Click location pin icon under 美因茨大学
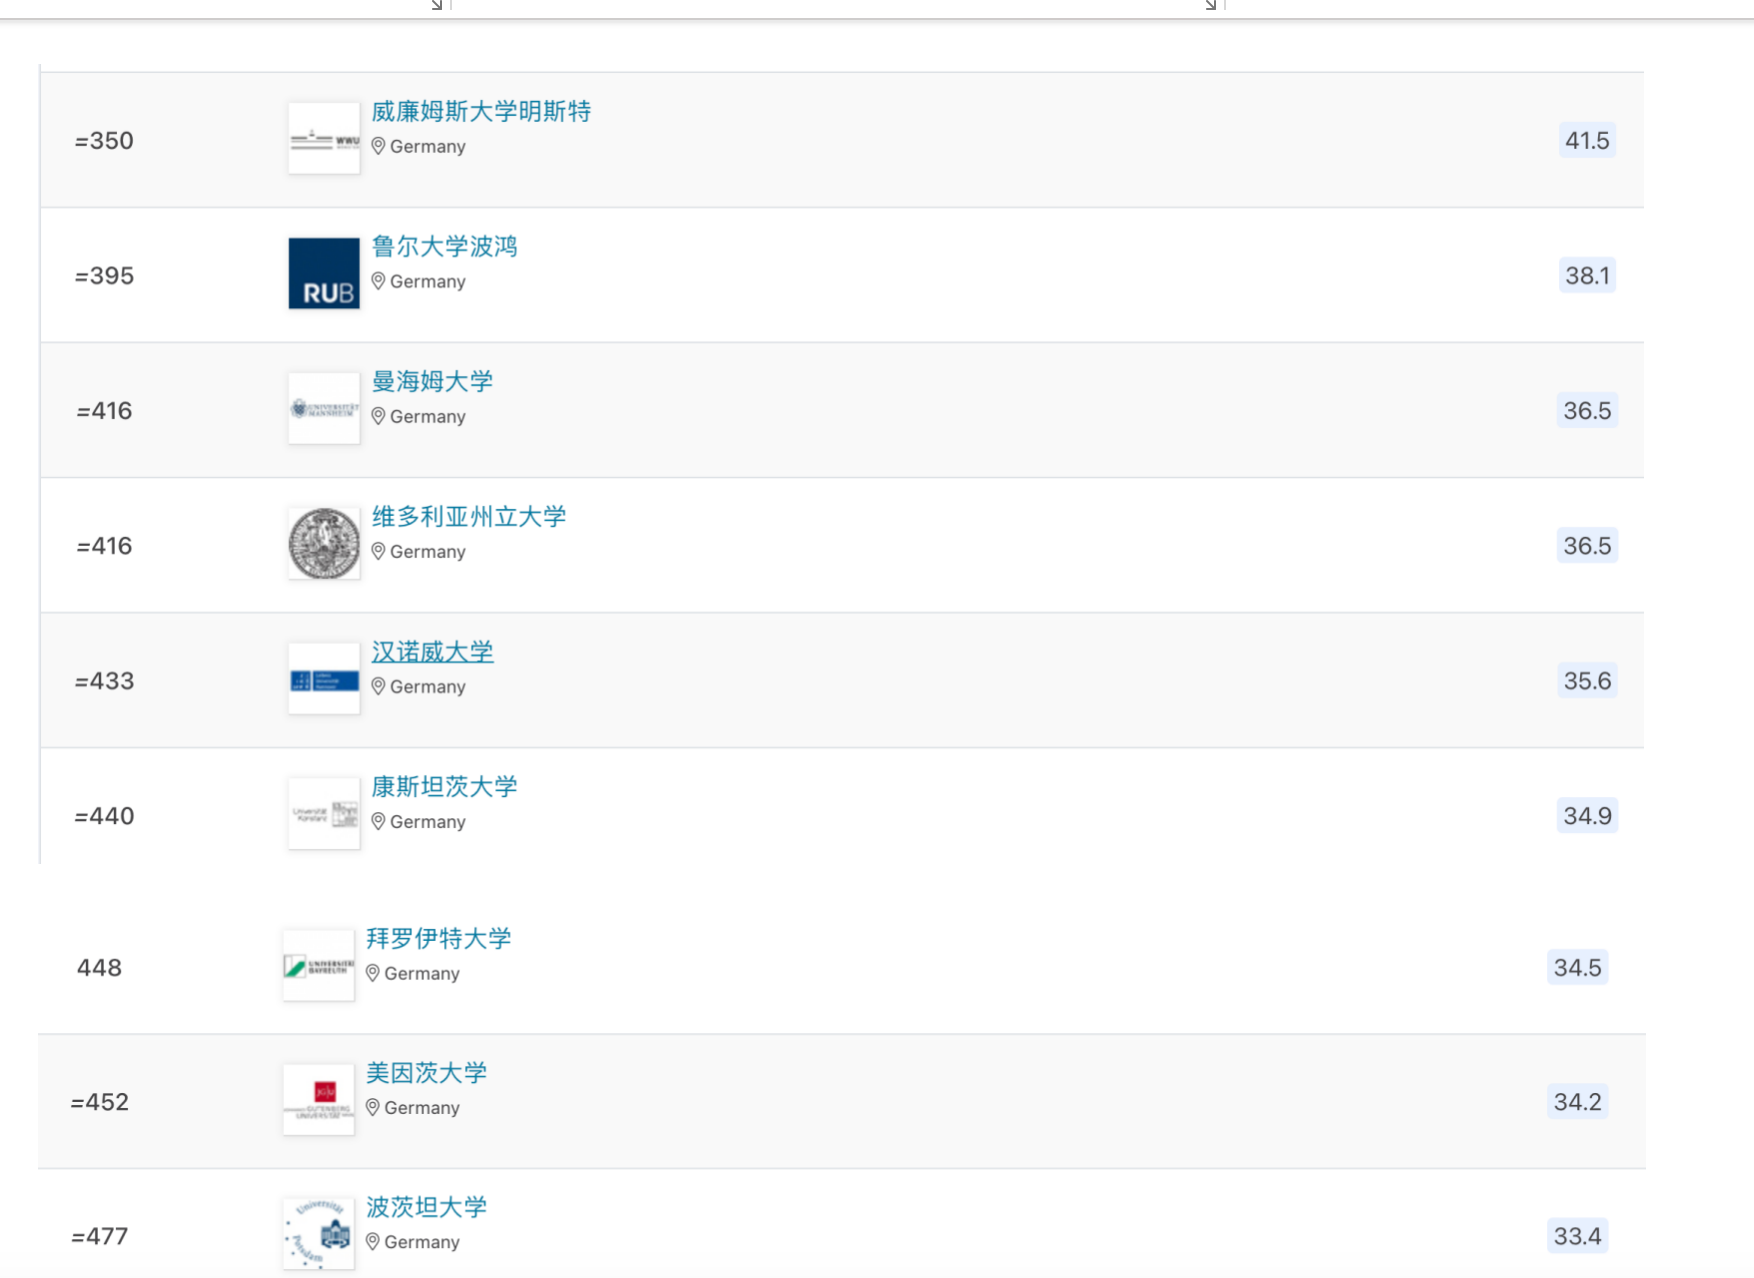The image size is (1754, 1278). click(372, 1107)
